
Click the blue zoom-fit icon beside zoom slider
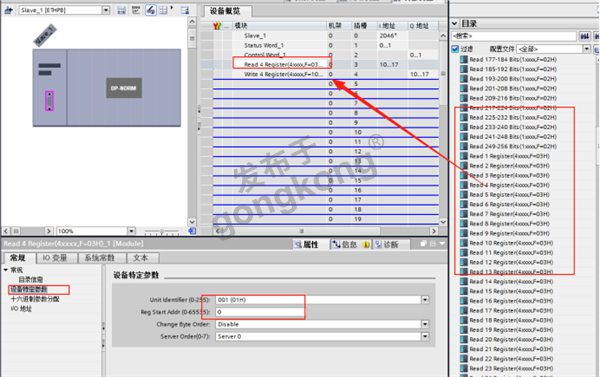[x=192, y=231]
